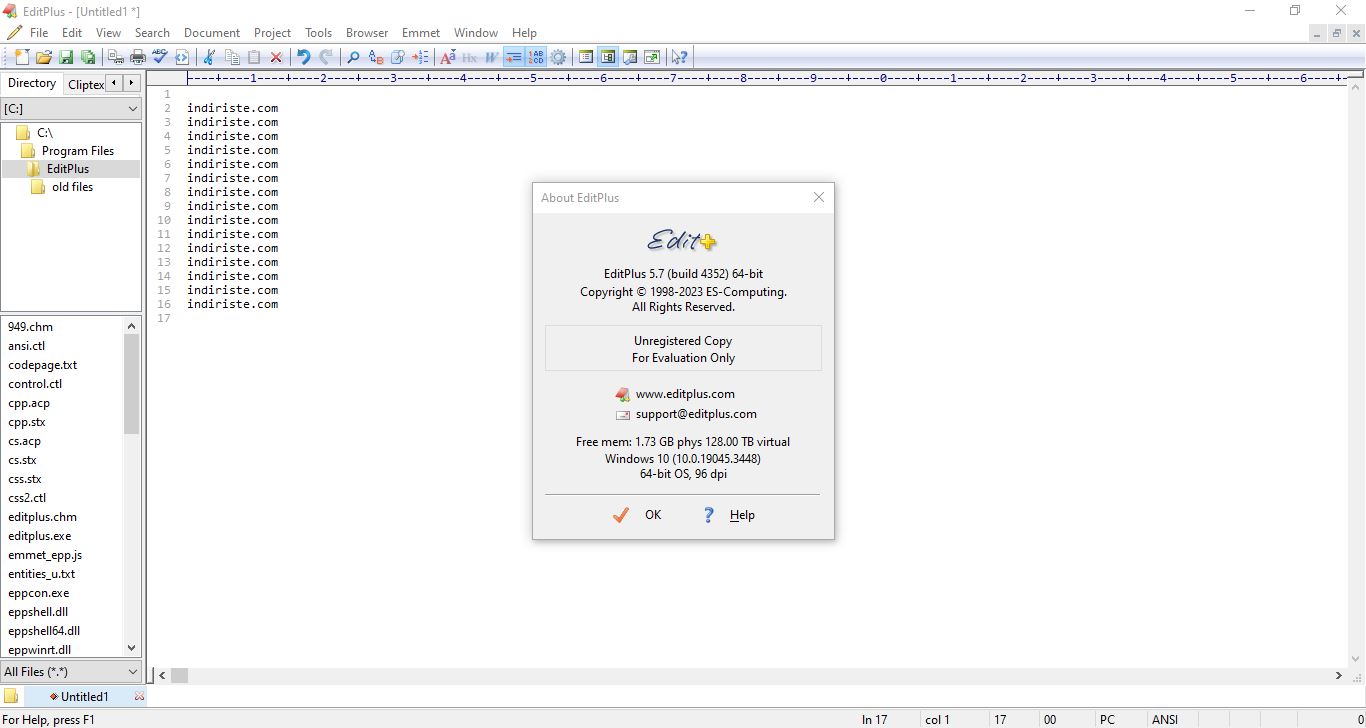
Task: Click editor horizontal scrollbar right arrow
Action: (1339, 676)
